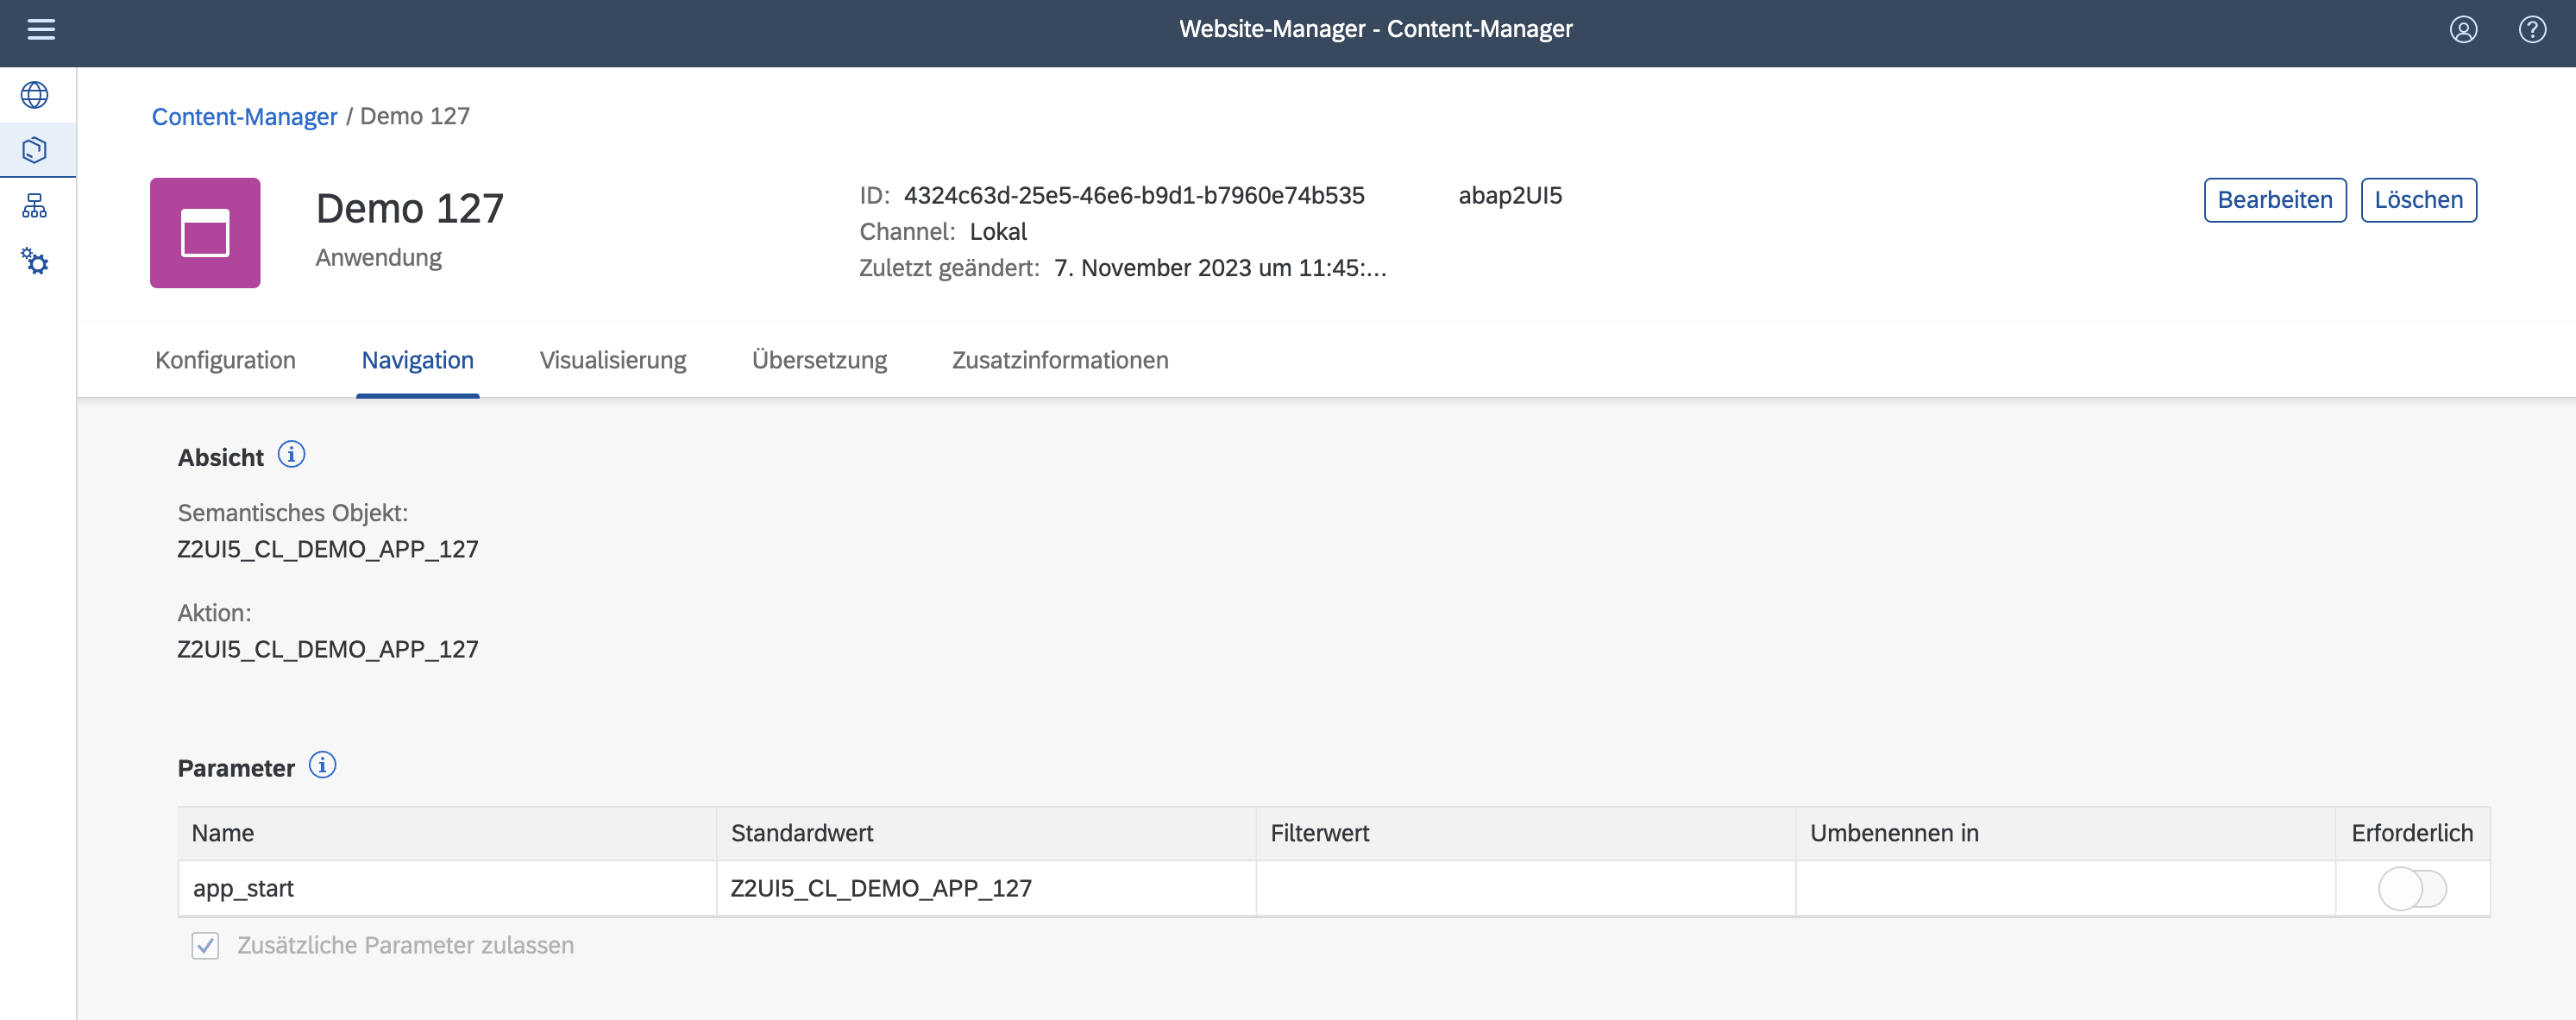Open the help icon

tap(2532, 30)
